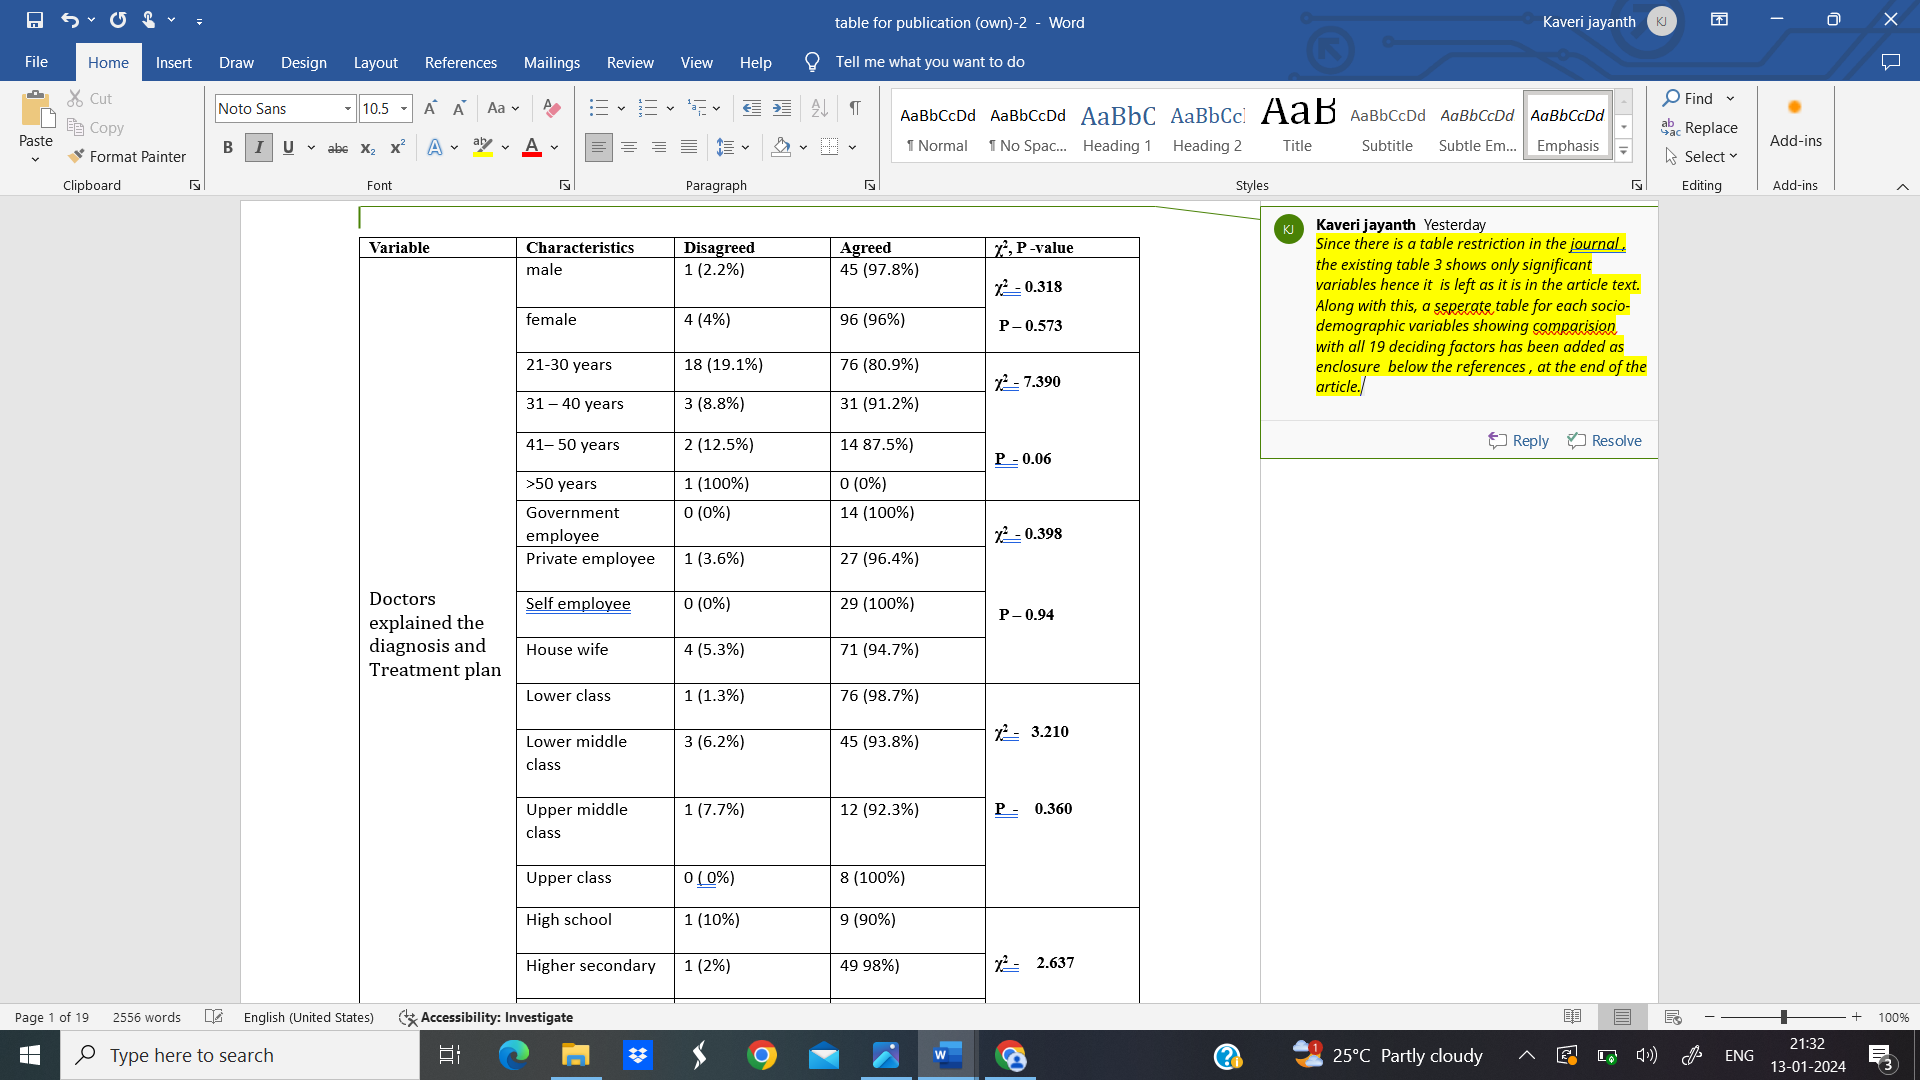Expand the Styles gallery

(x=1624, y=152)
